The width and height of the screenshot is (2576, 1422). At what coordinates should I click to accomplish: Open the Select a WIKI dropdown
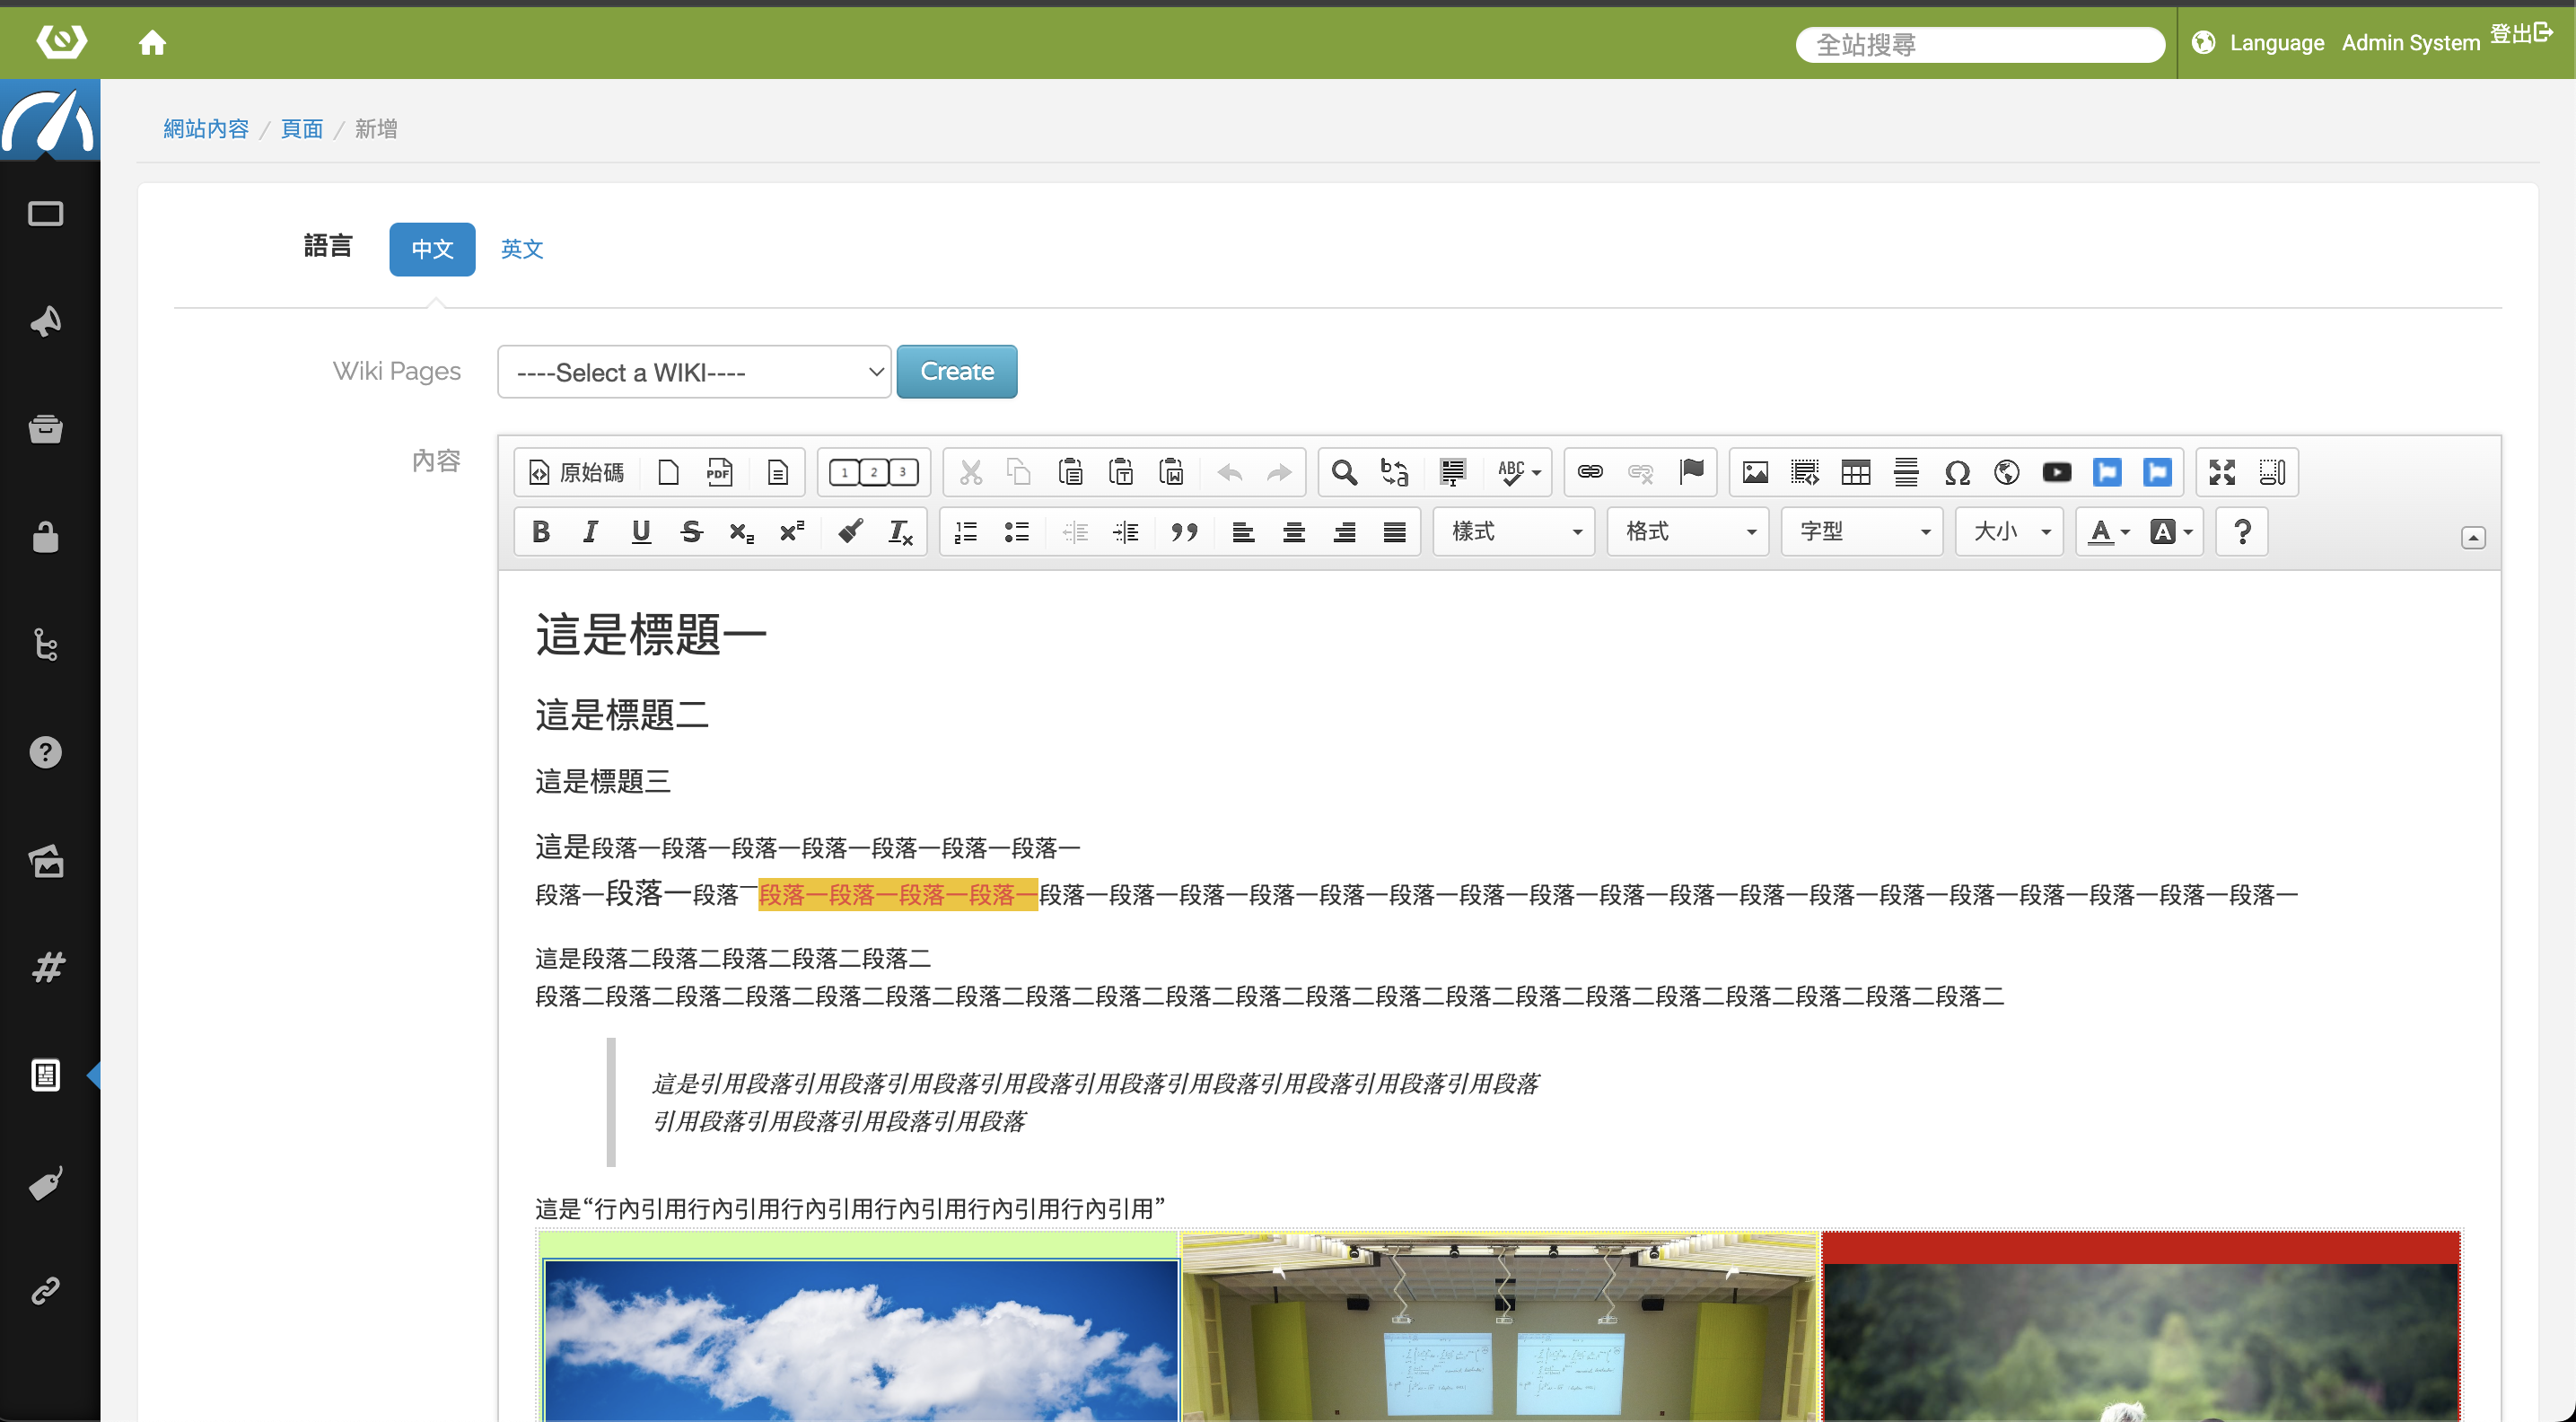tap(693, 372)
